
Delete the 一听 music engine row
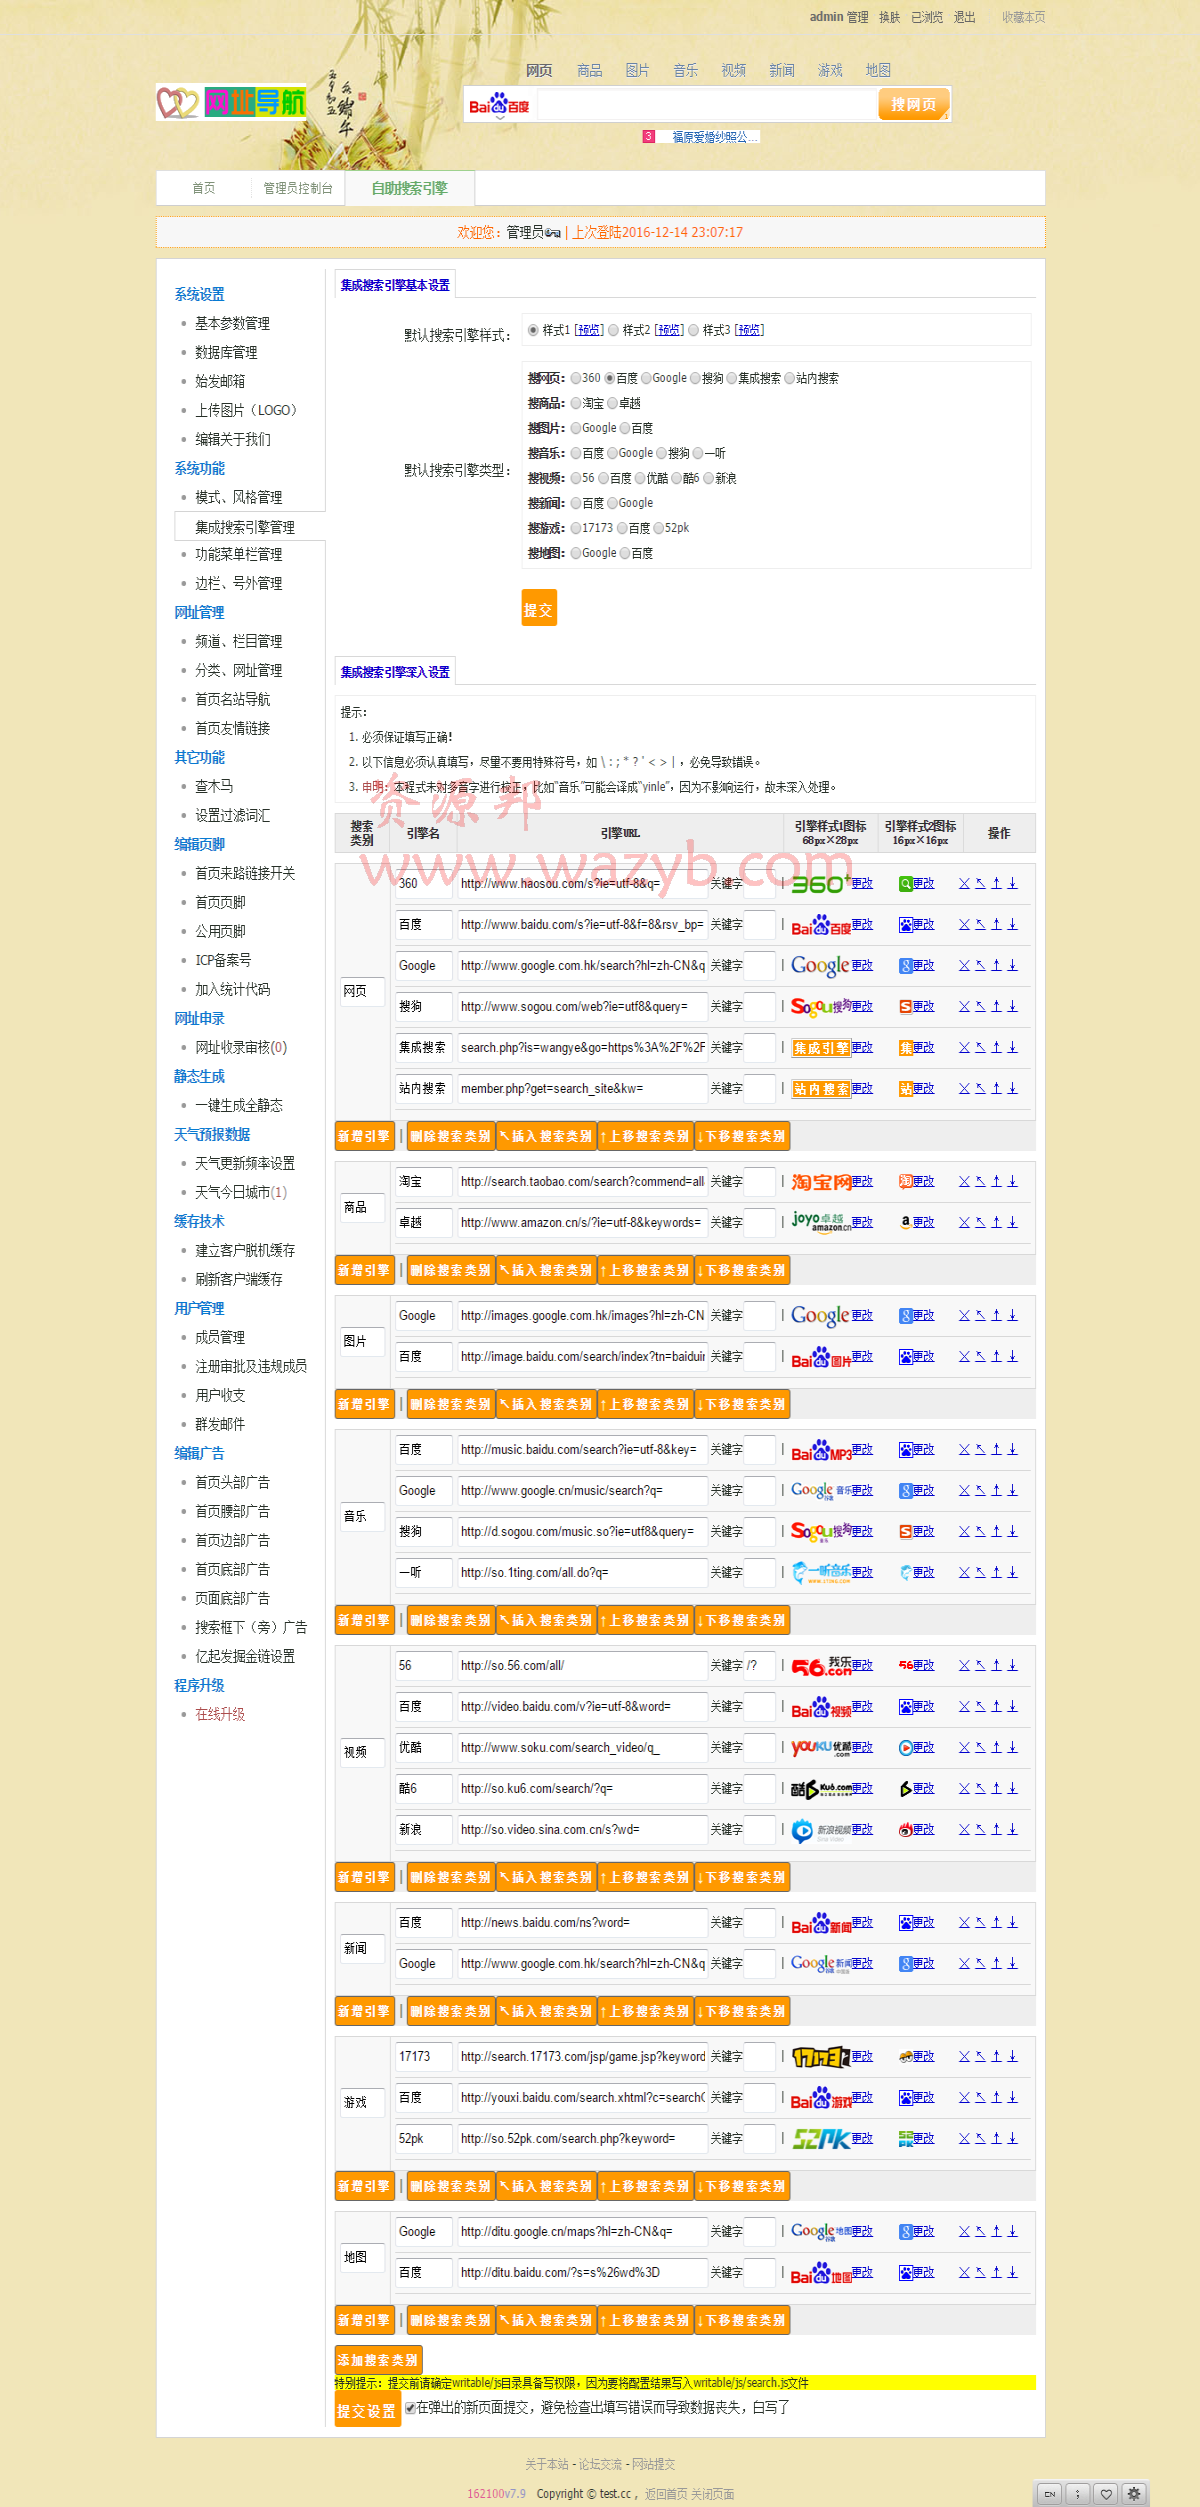964,1572
